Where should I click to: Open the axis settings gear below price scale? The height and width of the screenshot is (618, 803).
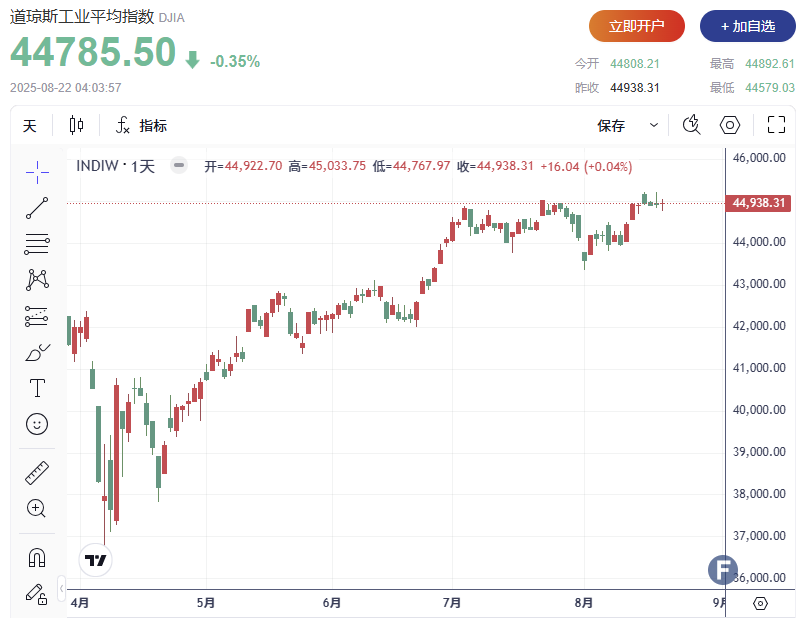tap(760, 604)
